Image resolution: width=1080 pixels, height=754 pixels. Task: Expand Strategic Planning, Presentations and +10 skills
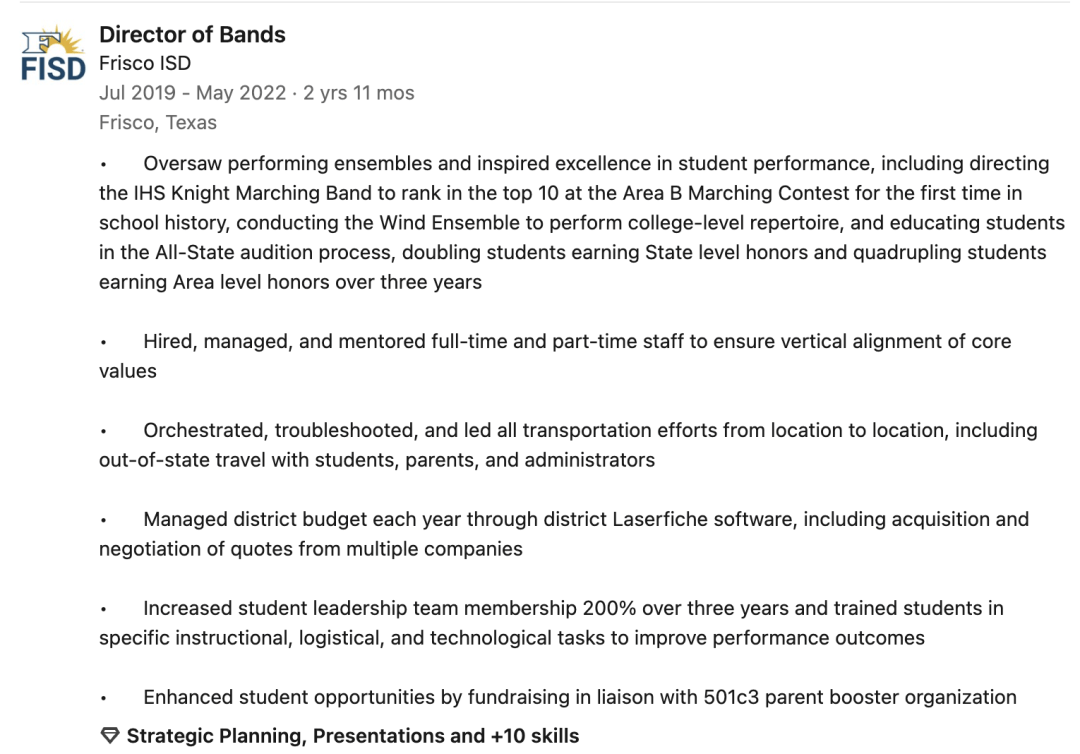(340, 735)
